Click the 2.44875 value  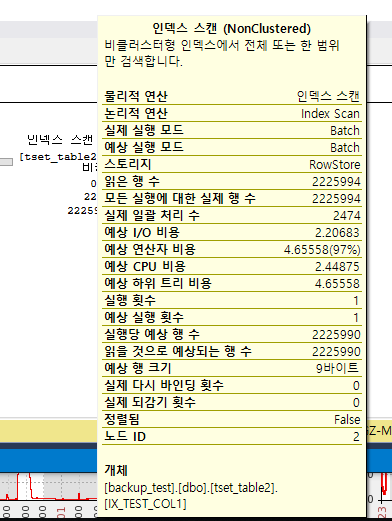tap(337, 267)
